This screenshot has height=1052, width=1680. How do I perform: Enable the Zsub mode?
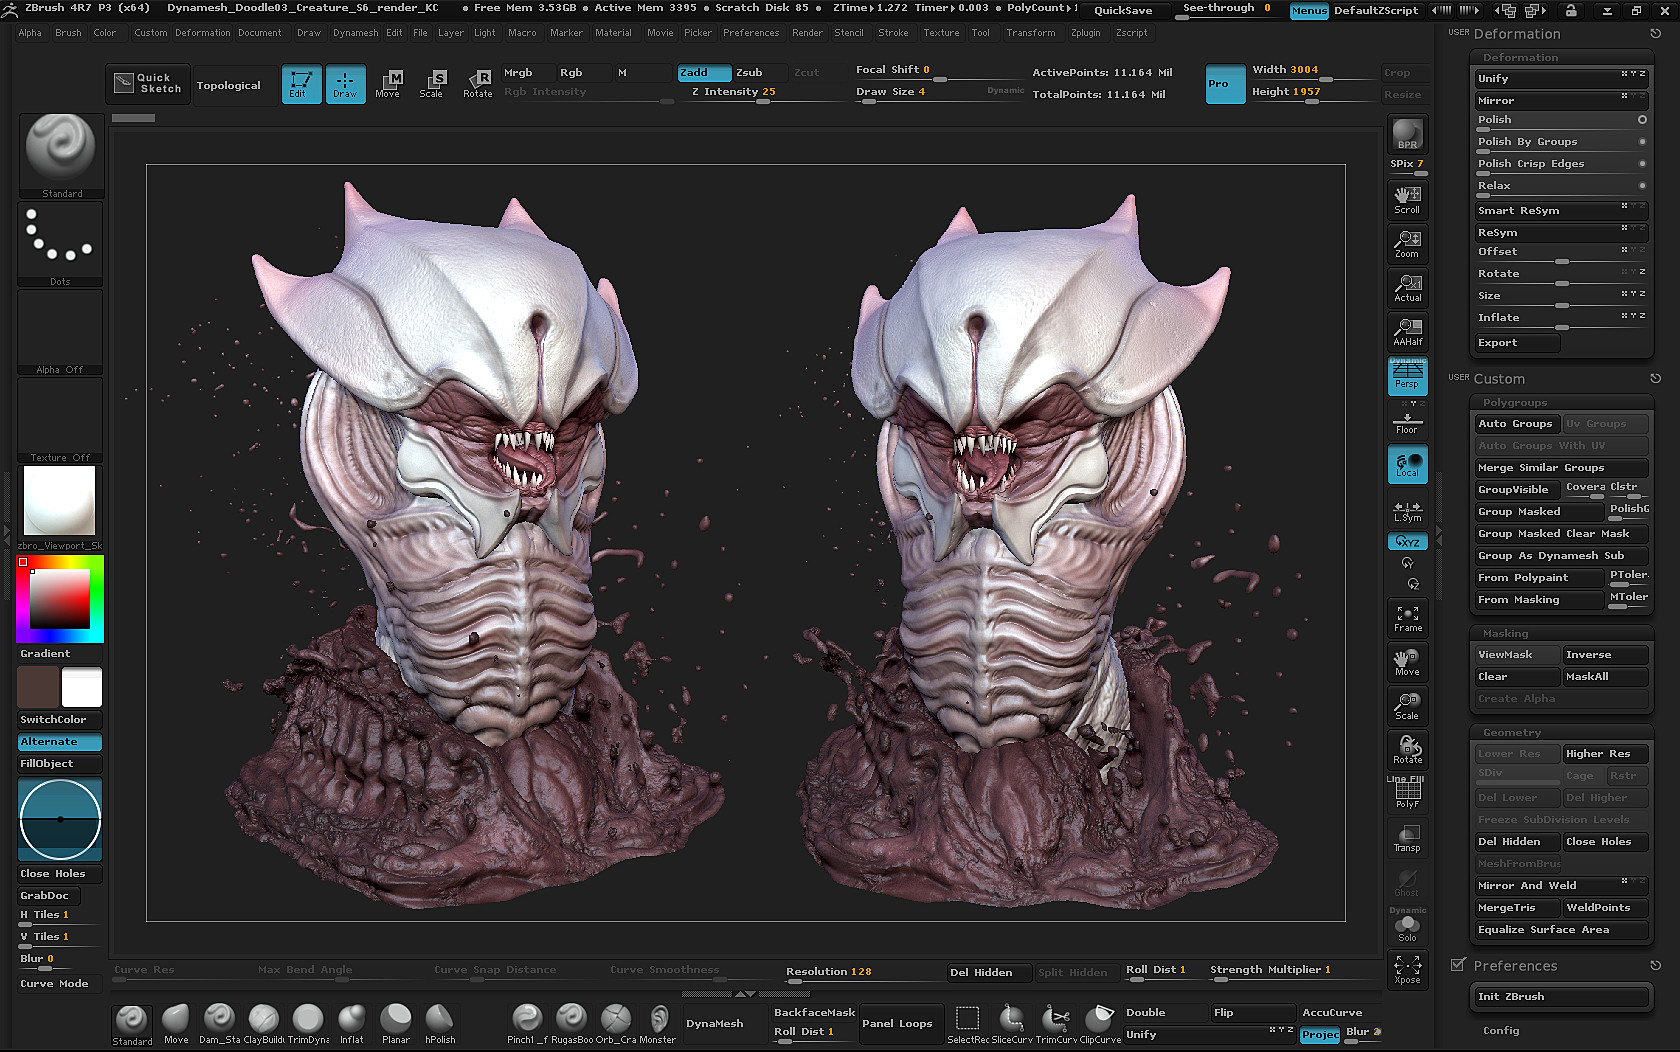(760, 73)
